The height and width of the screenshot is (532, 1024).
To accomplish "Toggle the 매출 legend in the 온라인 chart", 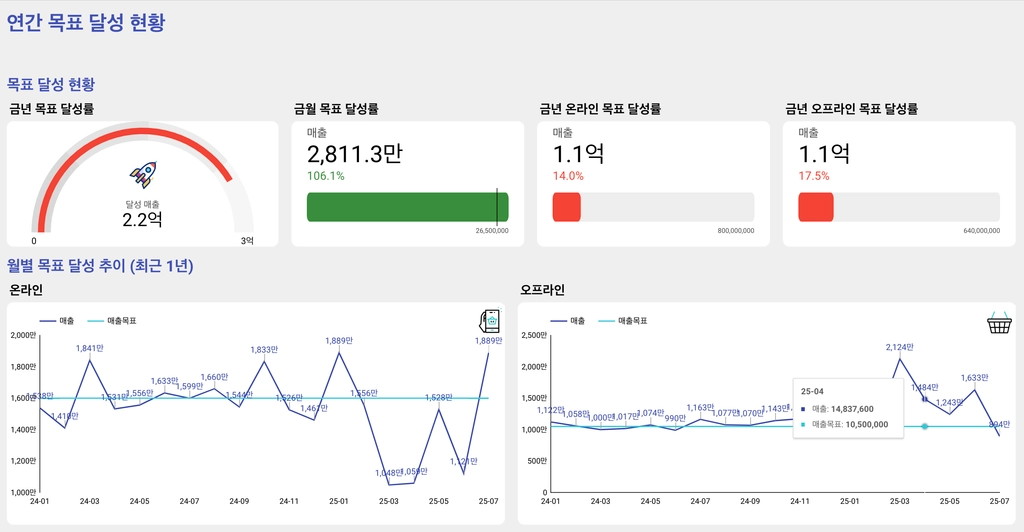I will [x=57, y=321].
